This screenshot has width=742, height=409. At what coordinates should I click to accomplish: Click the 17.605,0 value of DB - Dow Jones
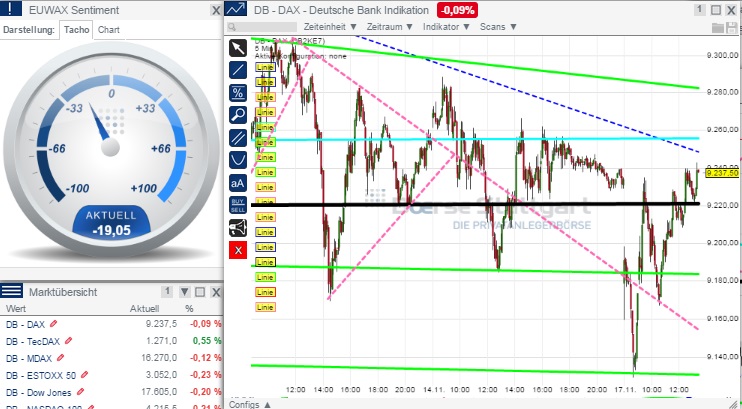click(x=159, y=392)
